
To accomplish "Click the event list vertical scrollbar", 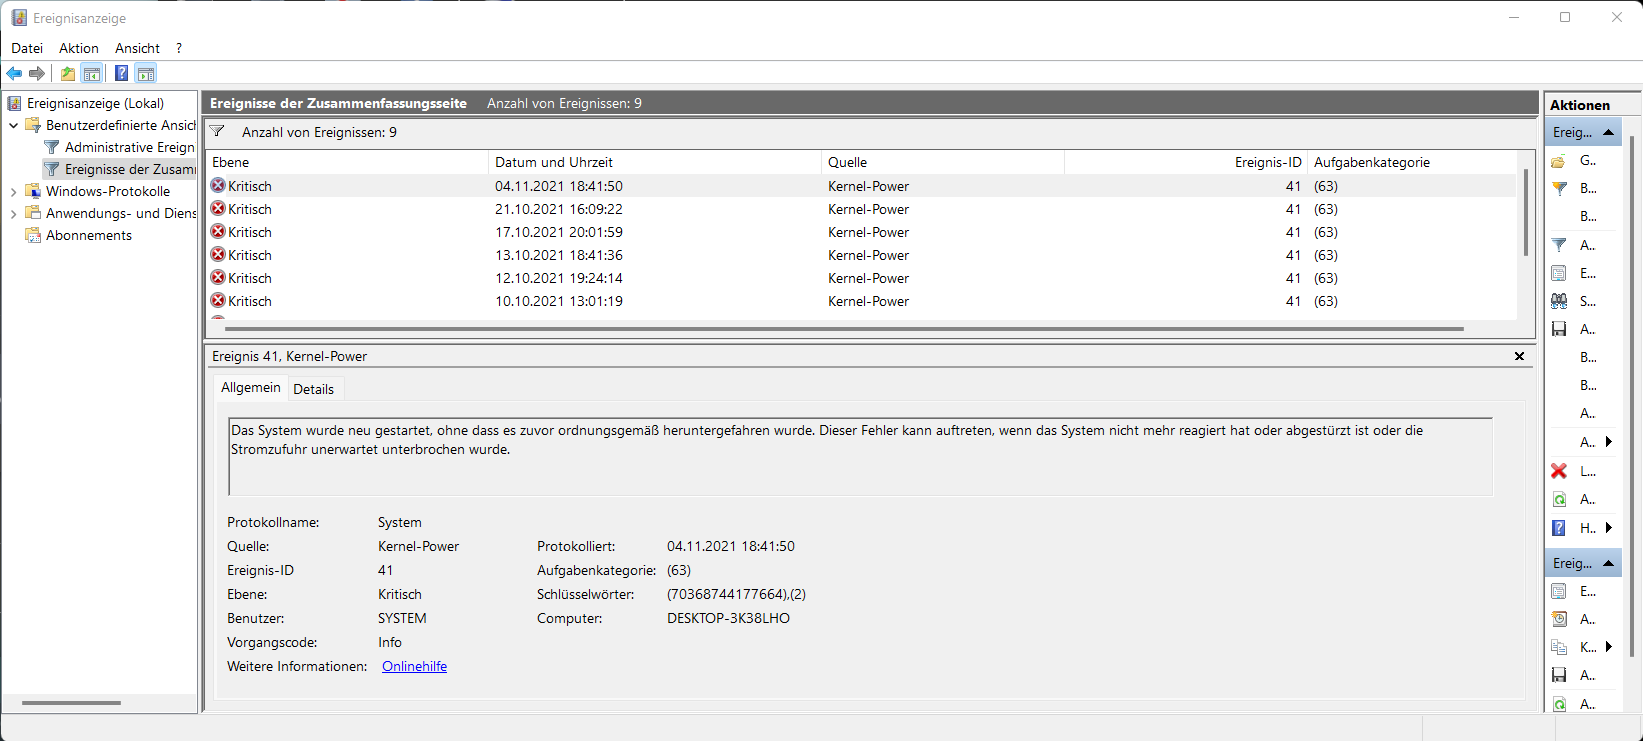I will 1525,212.
